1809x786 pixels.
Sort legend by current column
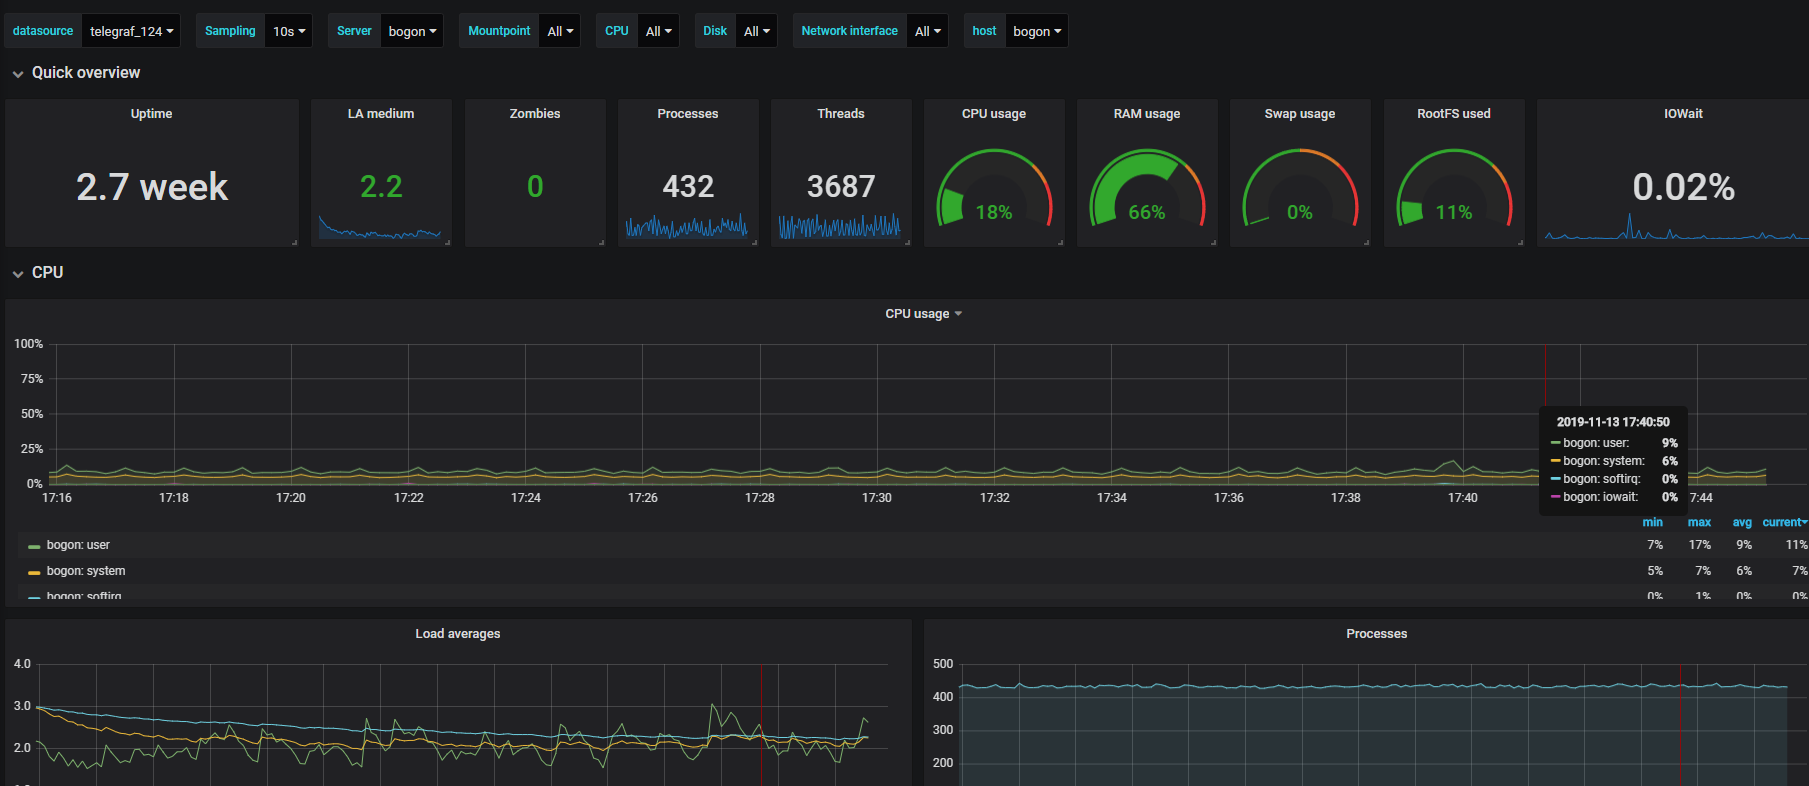1784,522
